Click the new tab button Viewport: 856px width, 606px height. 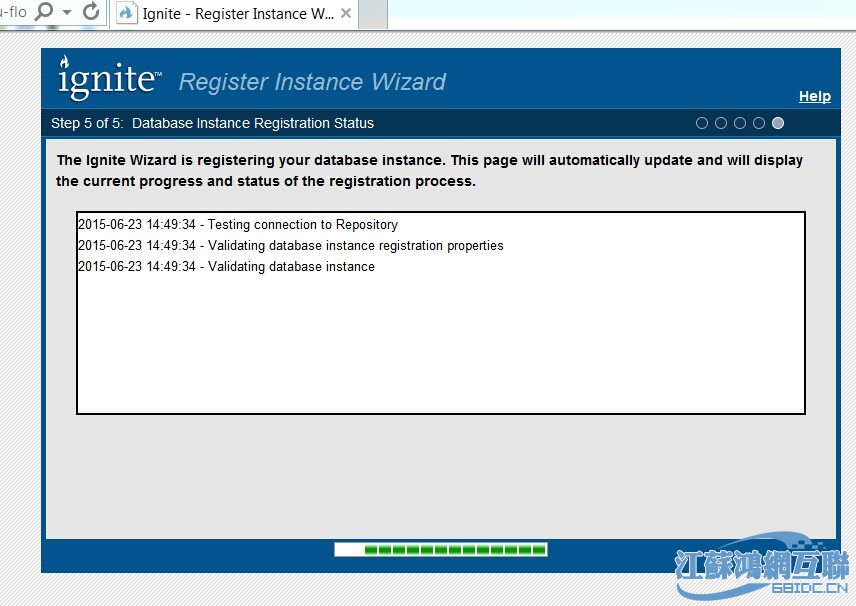pos(373,14)
